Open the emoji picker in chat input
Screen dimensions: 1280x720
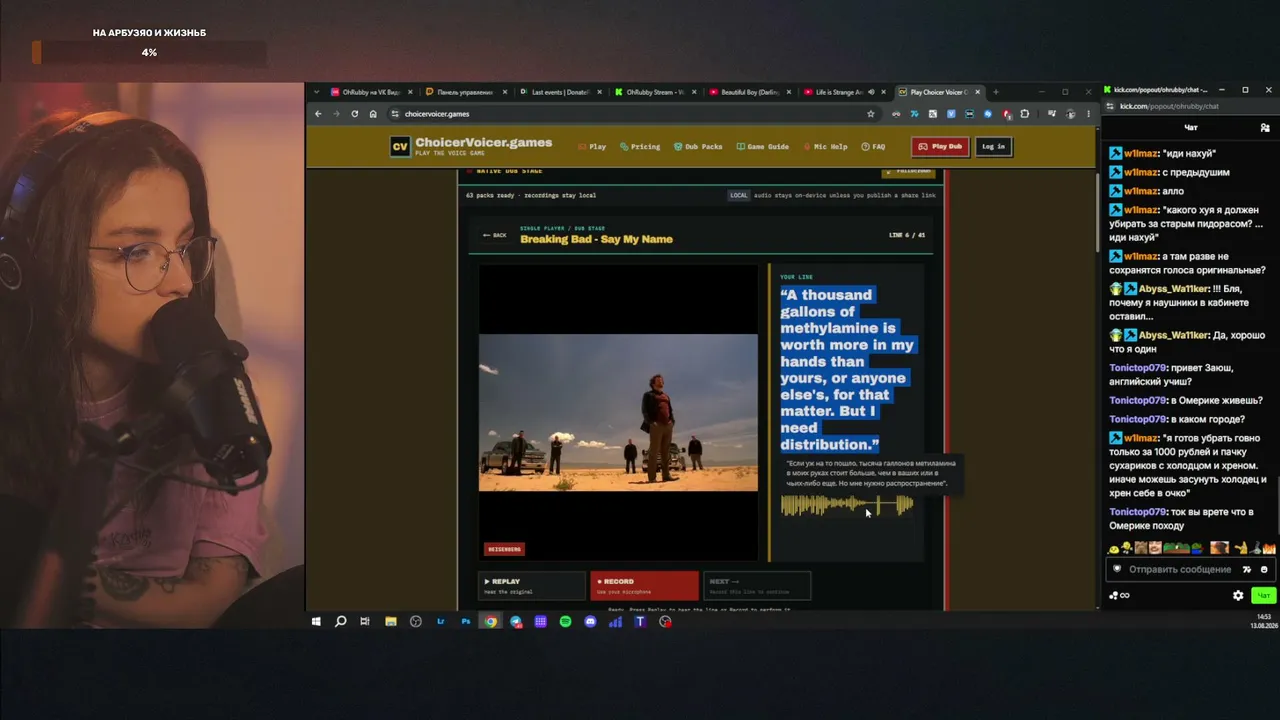[1264, 569]
